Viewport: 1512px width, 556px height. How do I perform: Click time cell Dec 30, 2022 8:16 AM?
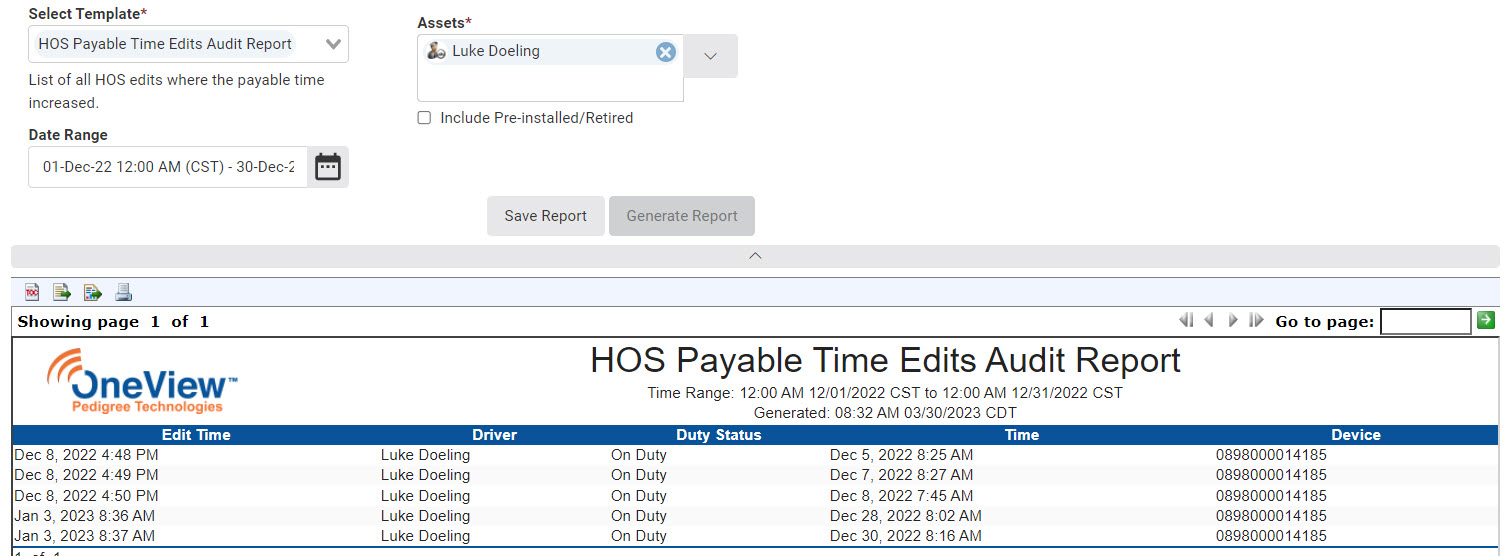point(906,536)
